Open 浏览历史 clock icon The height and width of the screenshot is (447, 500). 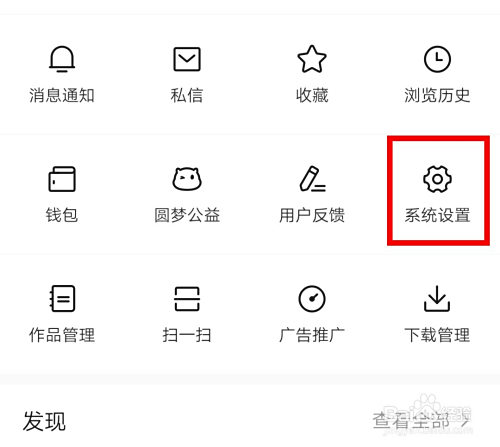[437, 59]
